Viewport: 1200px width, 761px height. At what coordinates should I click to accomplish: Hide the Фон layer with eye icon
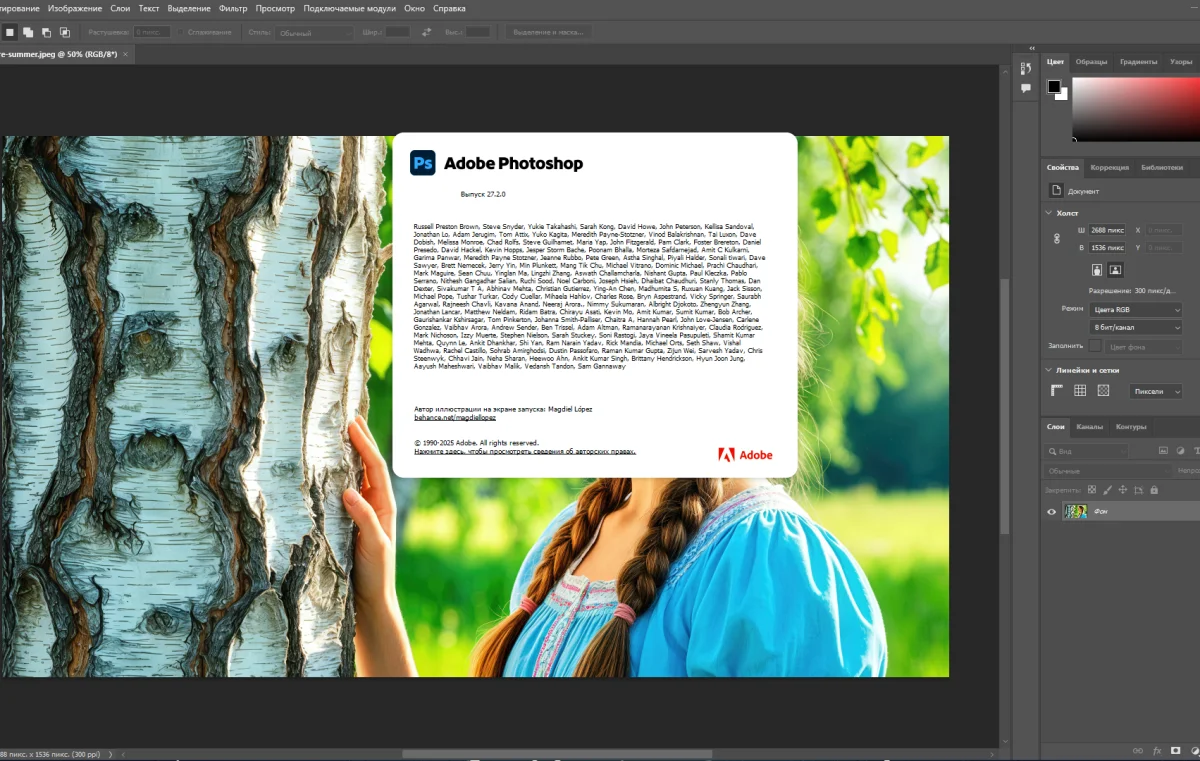click(1051, 512)
